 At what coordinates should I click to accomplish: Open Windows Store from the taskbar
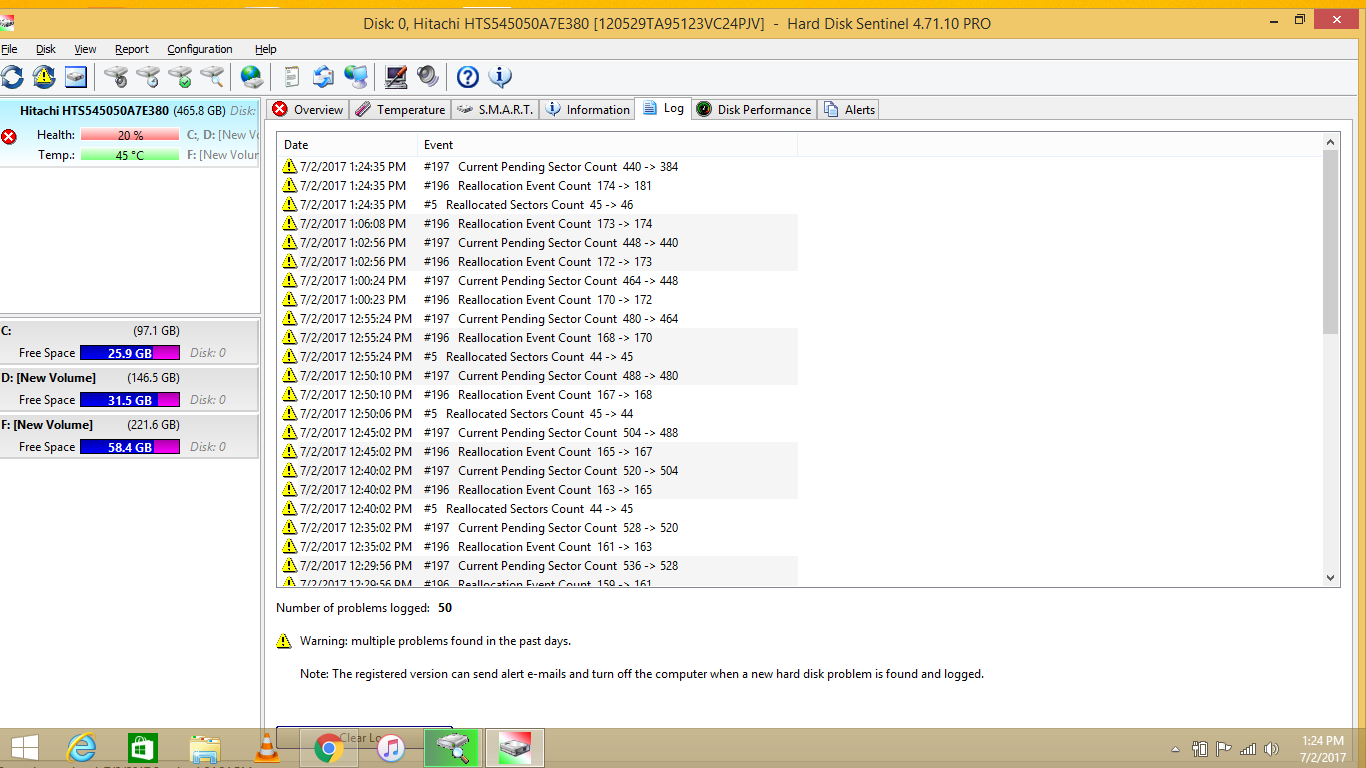[x=143, y=747]
